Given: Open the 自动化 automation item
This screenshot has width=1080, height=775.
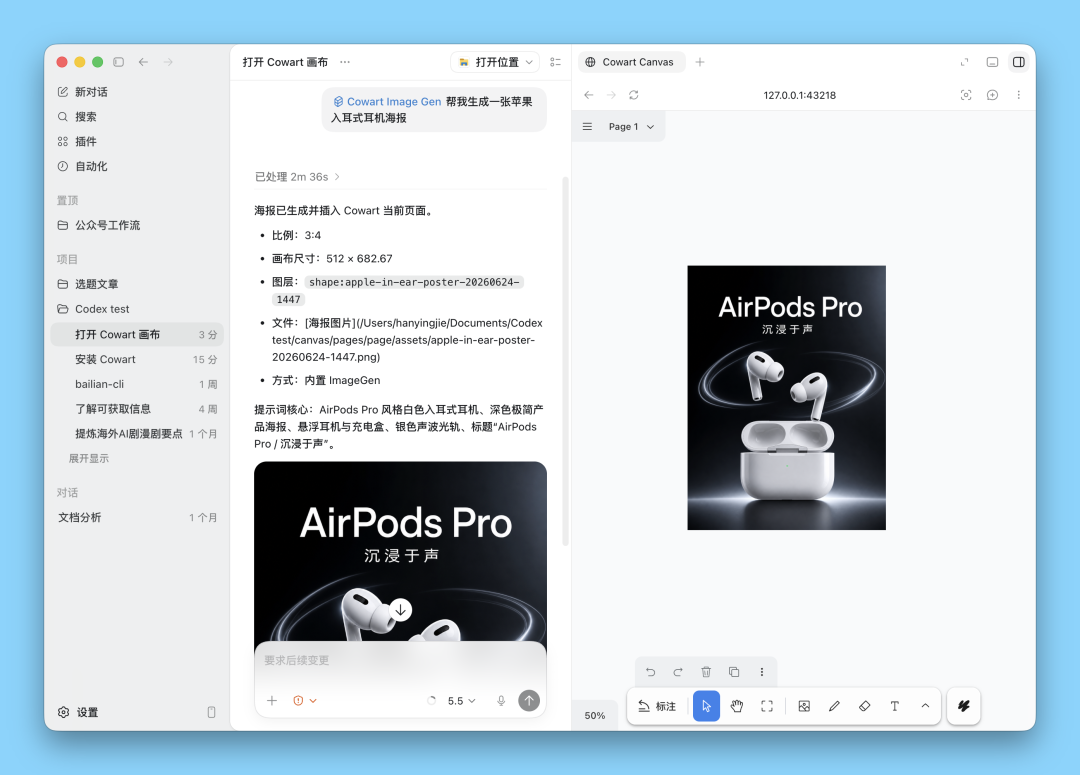Looking at the screenshot, I should pos(137,166).
